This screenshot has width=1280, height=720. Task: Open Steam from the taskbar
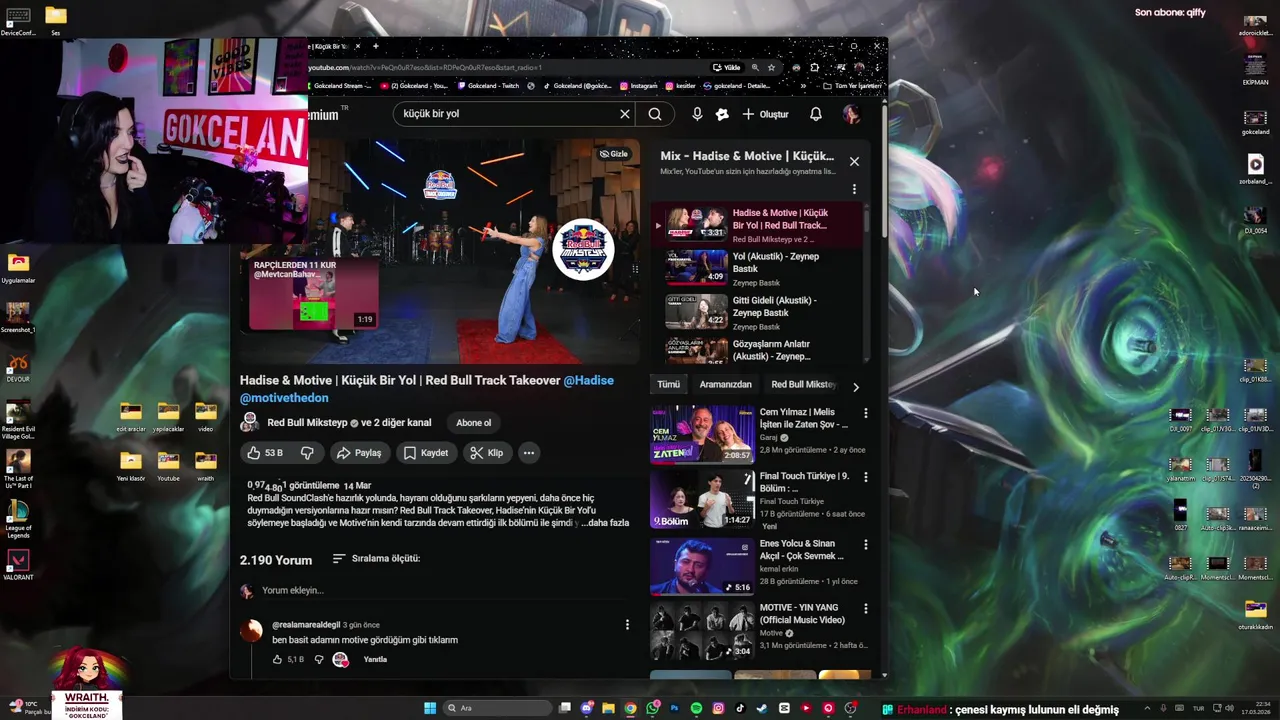click(x=762, y=708)
